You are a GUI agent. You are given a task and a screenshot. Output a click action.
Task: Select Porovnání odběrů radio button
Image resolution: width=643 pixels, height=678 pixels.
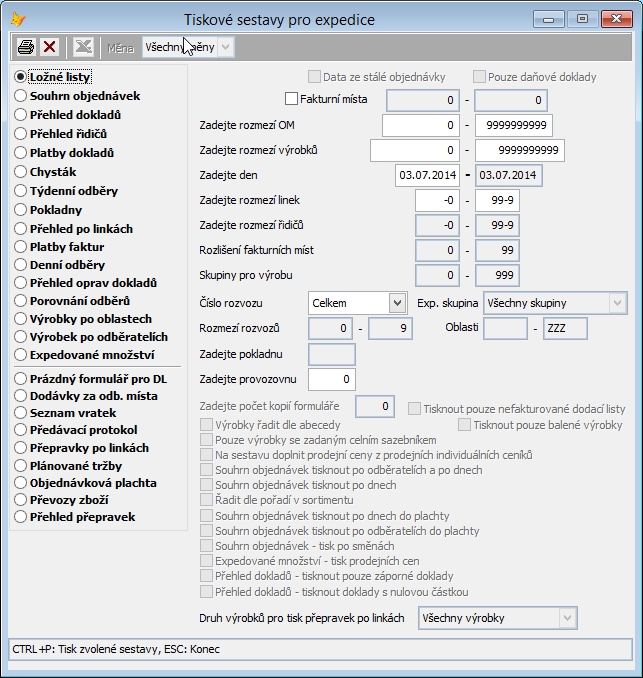[x=20, y=301]
